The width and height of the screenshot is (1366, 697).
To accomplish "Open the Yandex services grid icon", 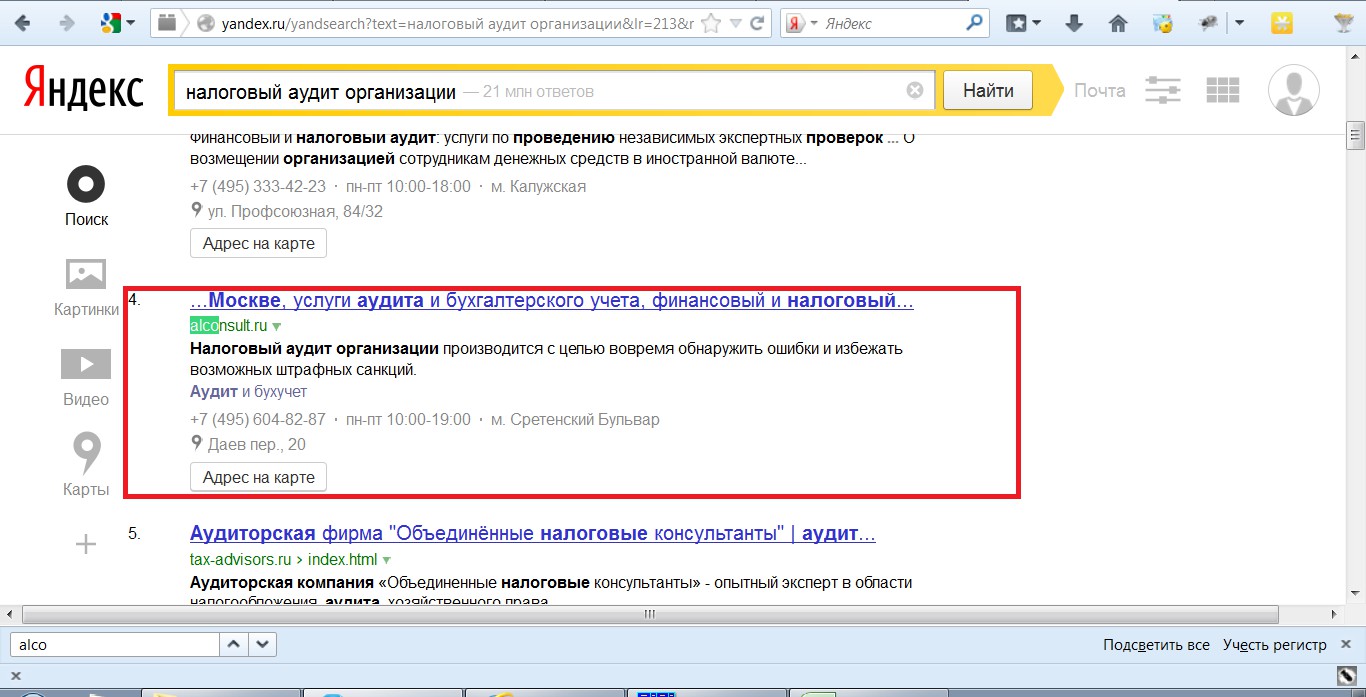I will pos(1222,91).
